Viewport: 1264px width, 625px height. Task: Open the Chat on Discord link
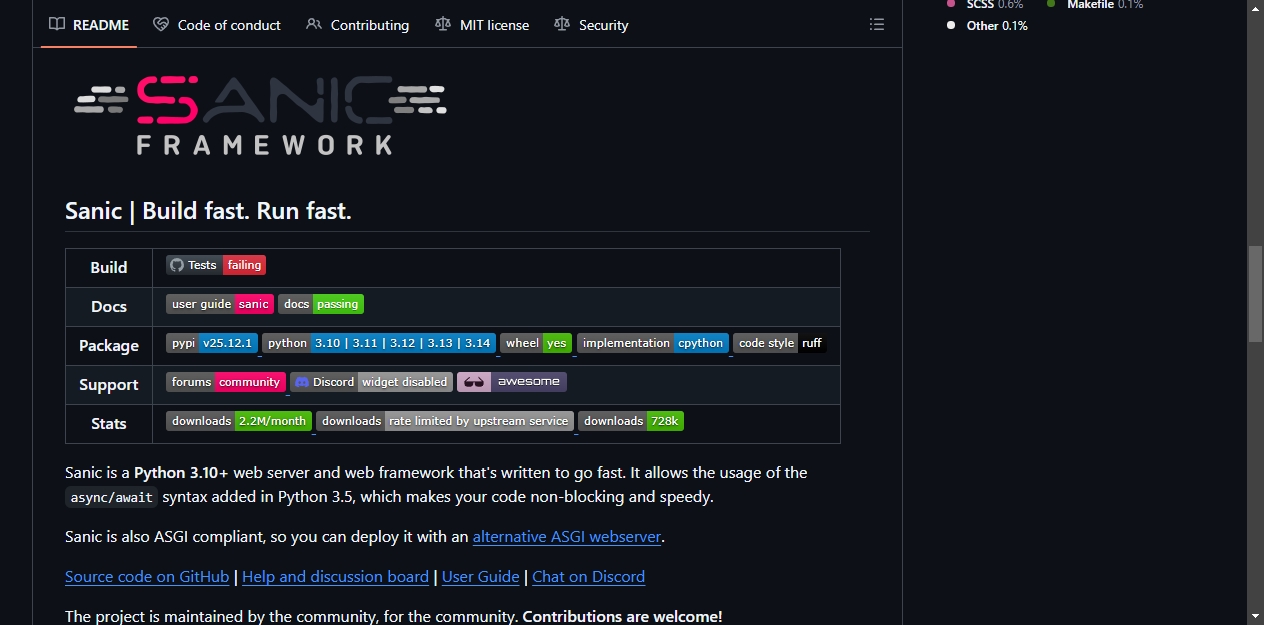[x=589, y=577]
